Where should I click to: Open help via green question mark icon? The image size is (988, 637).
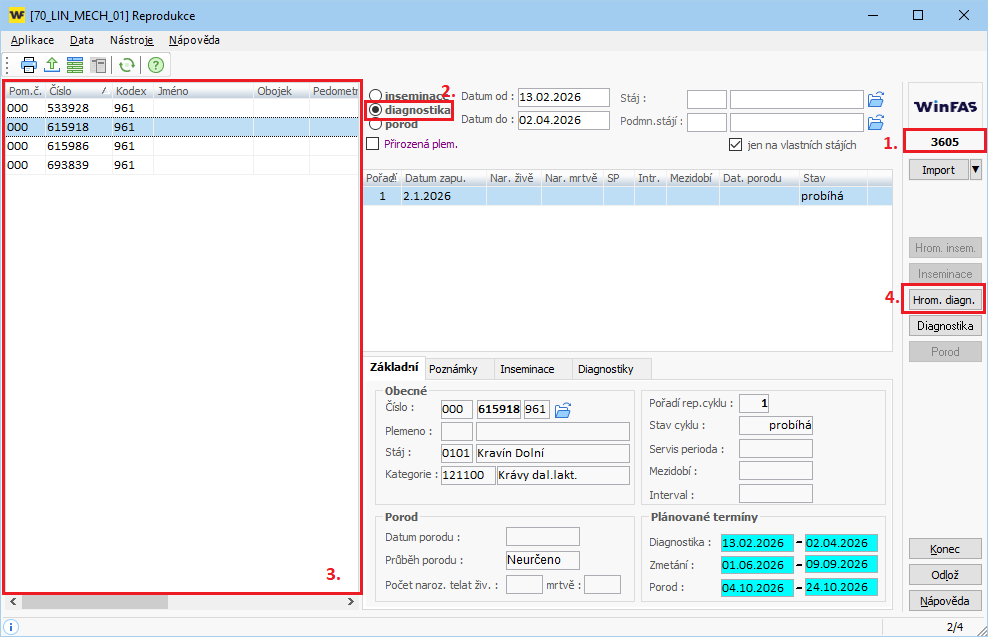click(156, 65)
